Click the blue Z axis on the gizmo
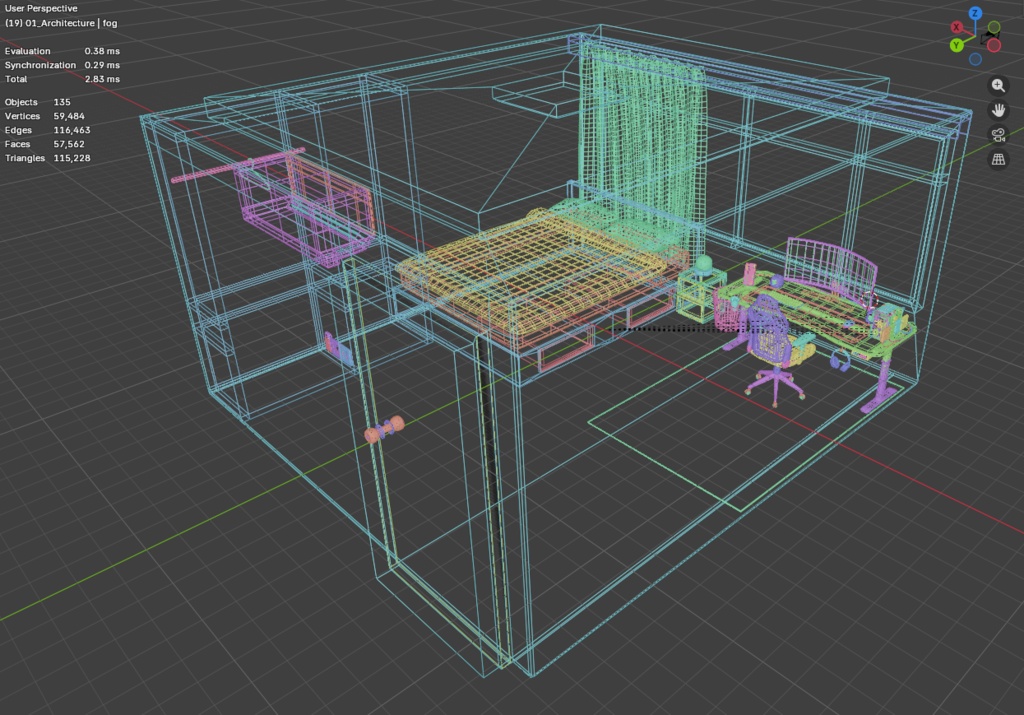Screen dimensions: 1024x715 (975, 13)
